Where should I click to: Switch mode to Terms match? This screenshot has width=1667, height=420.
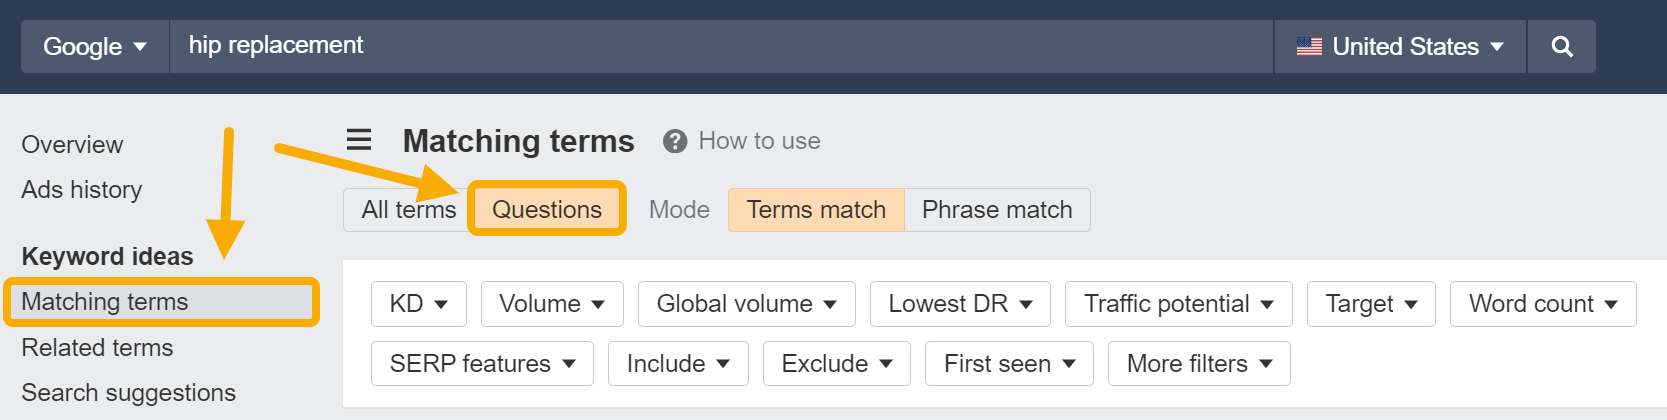[816, 210]
